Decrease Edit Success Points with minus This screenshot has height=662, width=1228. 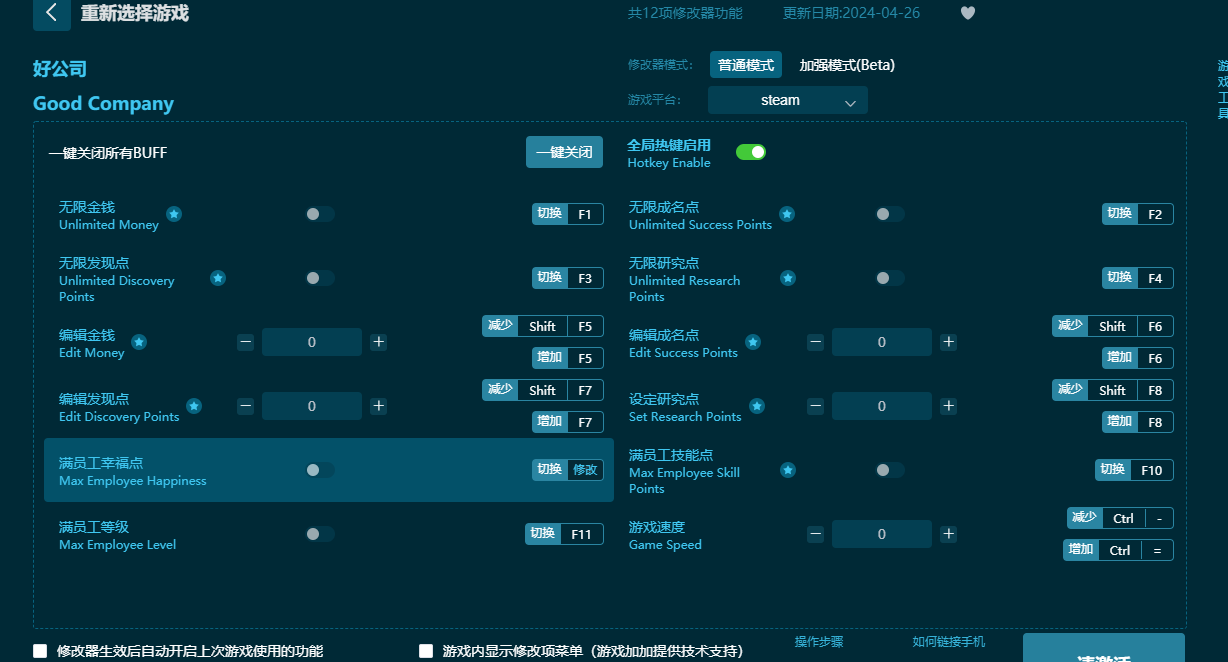tap(815, 342)
